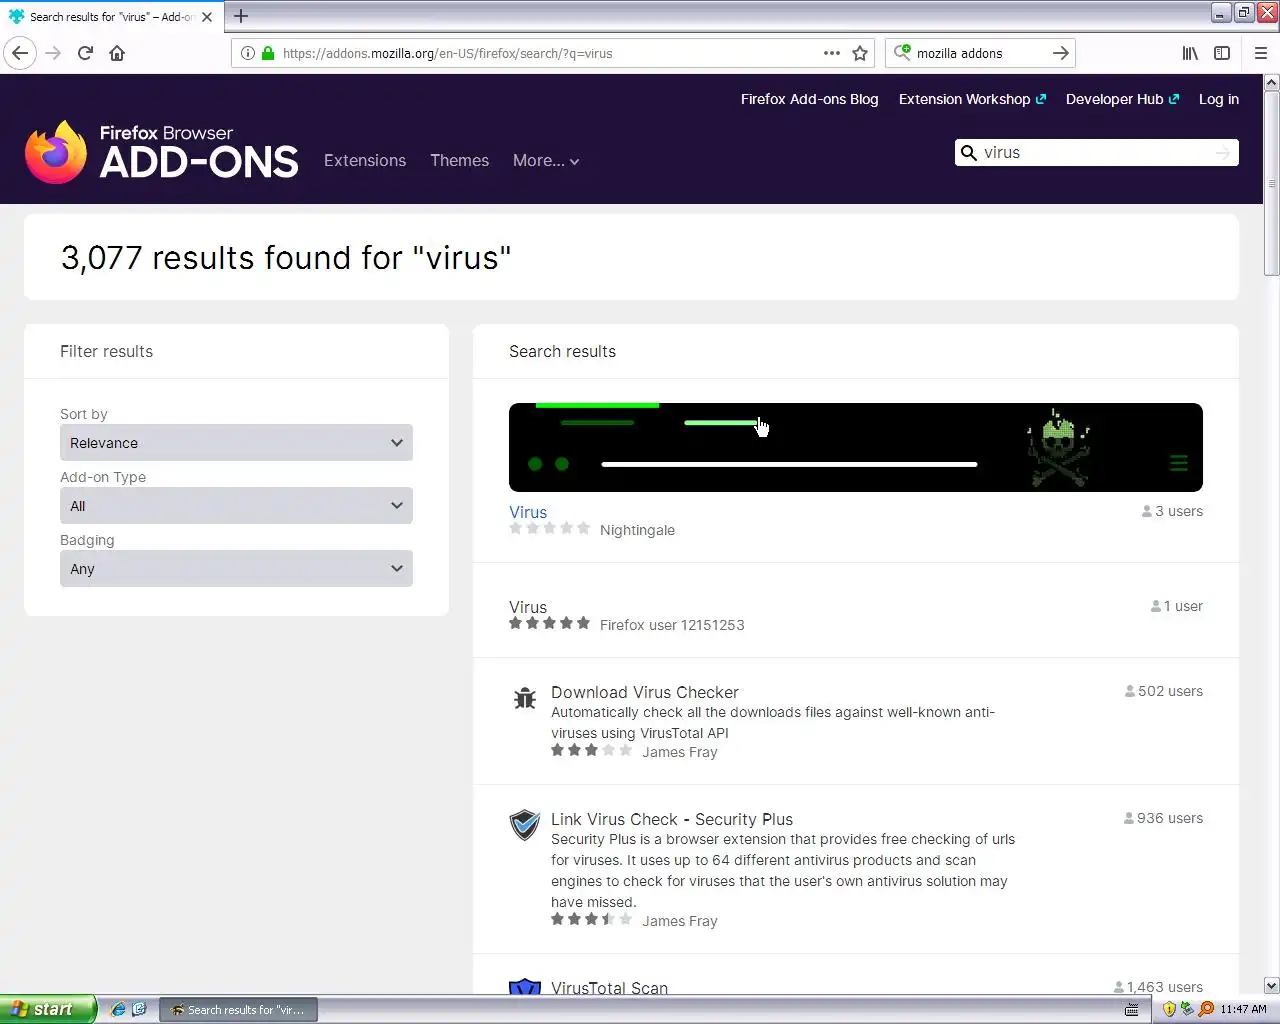
Task: Click the '502 users' count text
Action: click(1170, 691)
